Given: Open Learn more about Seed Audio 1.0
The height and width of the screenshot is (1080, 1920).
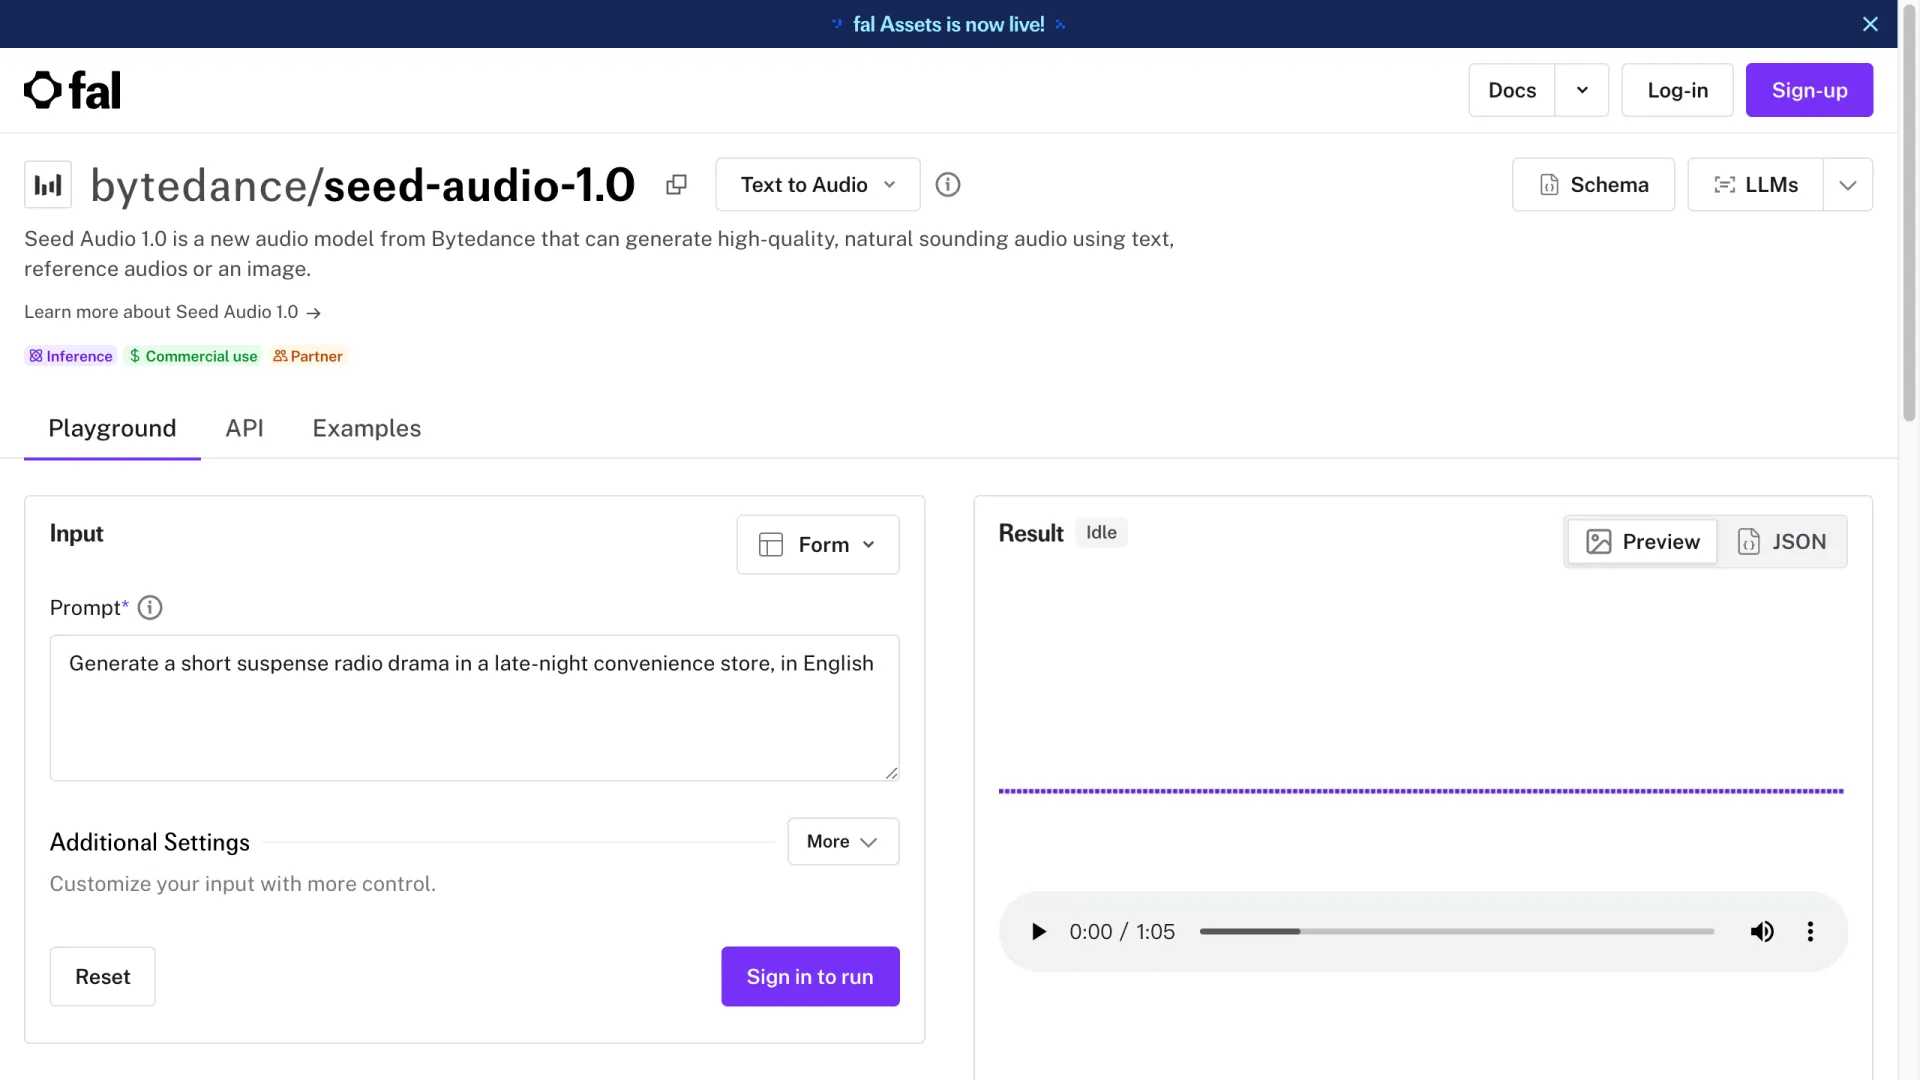Looking at the screenshot, I should (172, 312).
